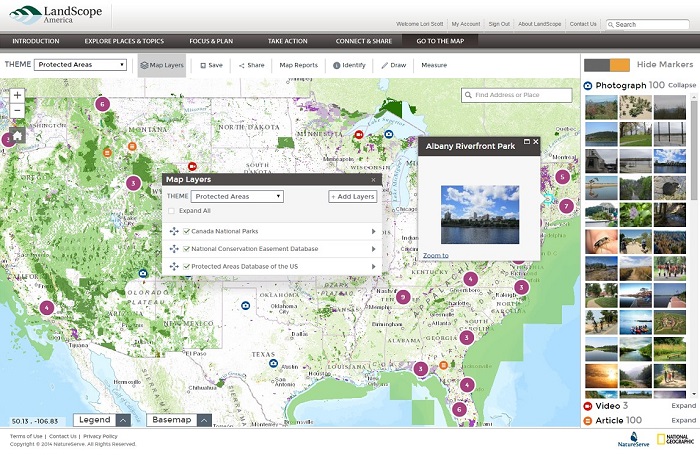This screenshot has height=456, width=700.
Task: Click the cluster marker 9 near Nashville
Action: 403,297
